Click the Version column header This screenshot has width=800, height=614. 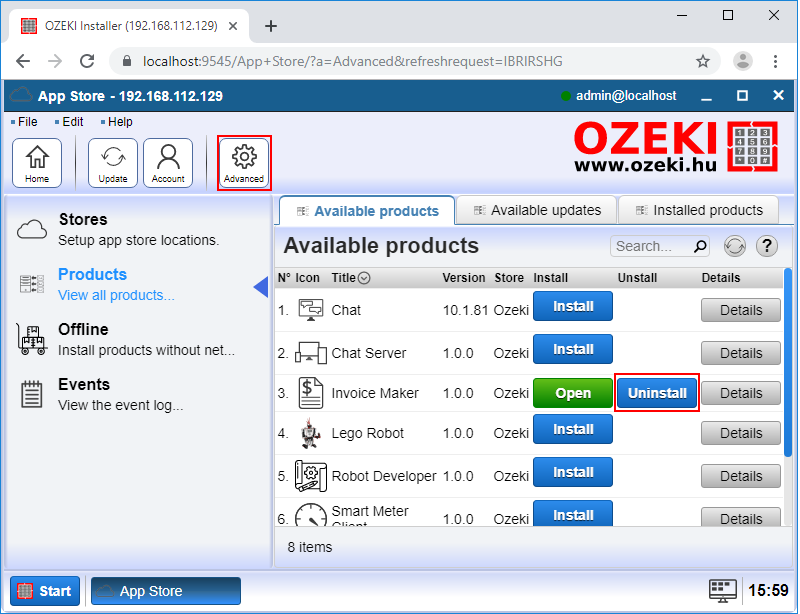464,278
